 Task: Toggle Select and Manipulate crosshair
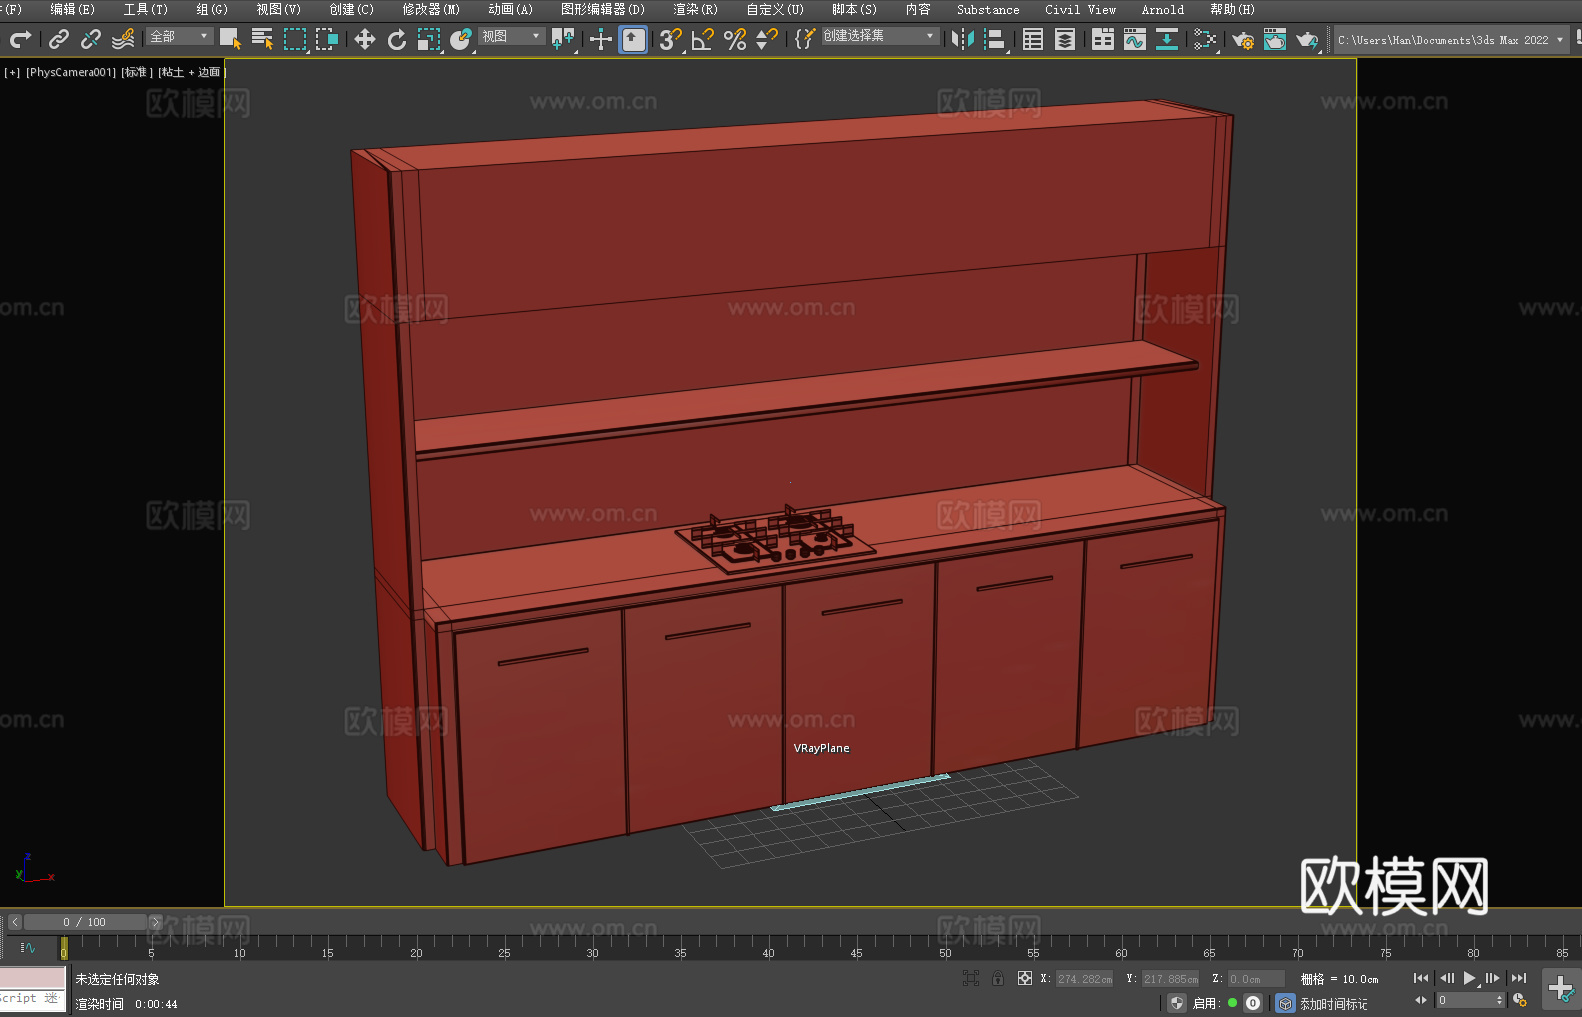[600, 39]
